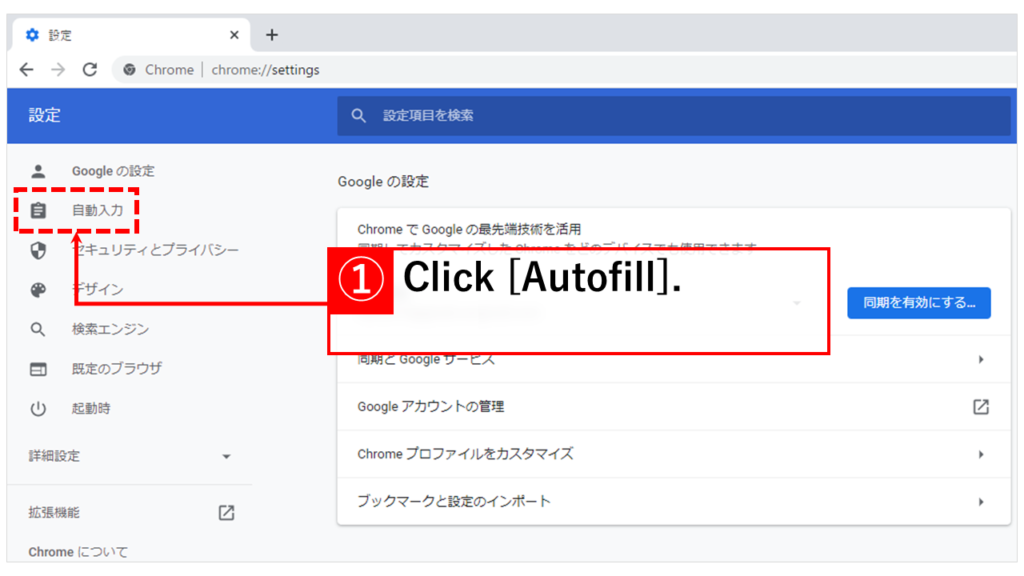This screenshot has height=576, width=1024.
Task: Click Chrome で Google の最先端技術を活用 text
Action: (x=469, y=229)
